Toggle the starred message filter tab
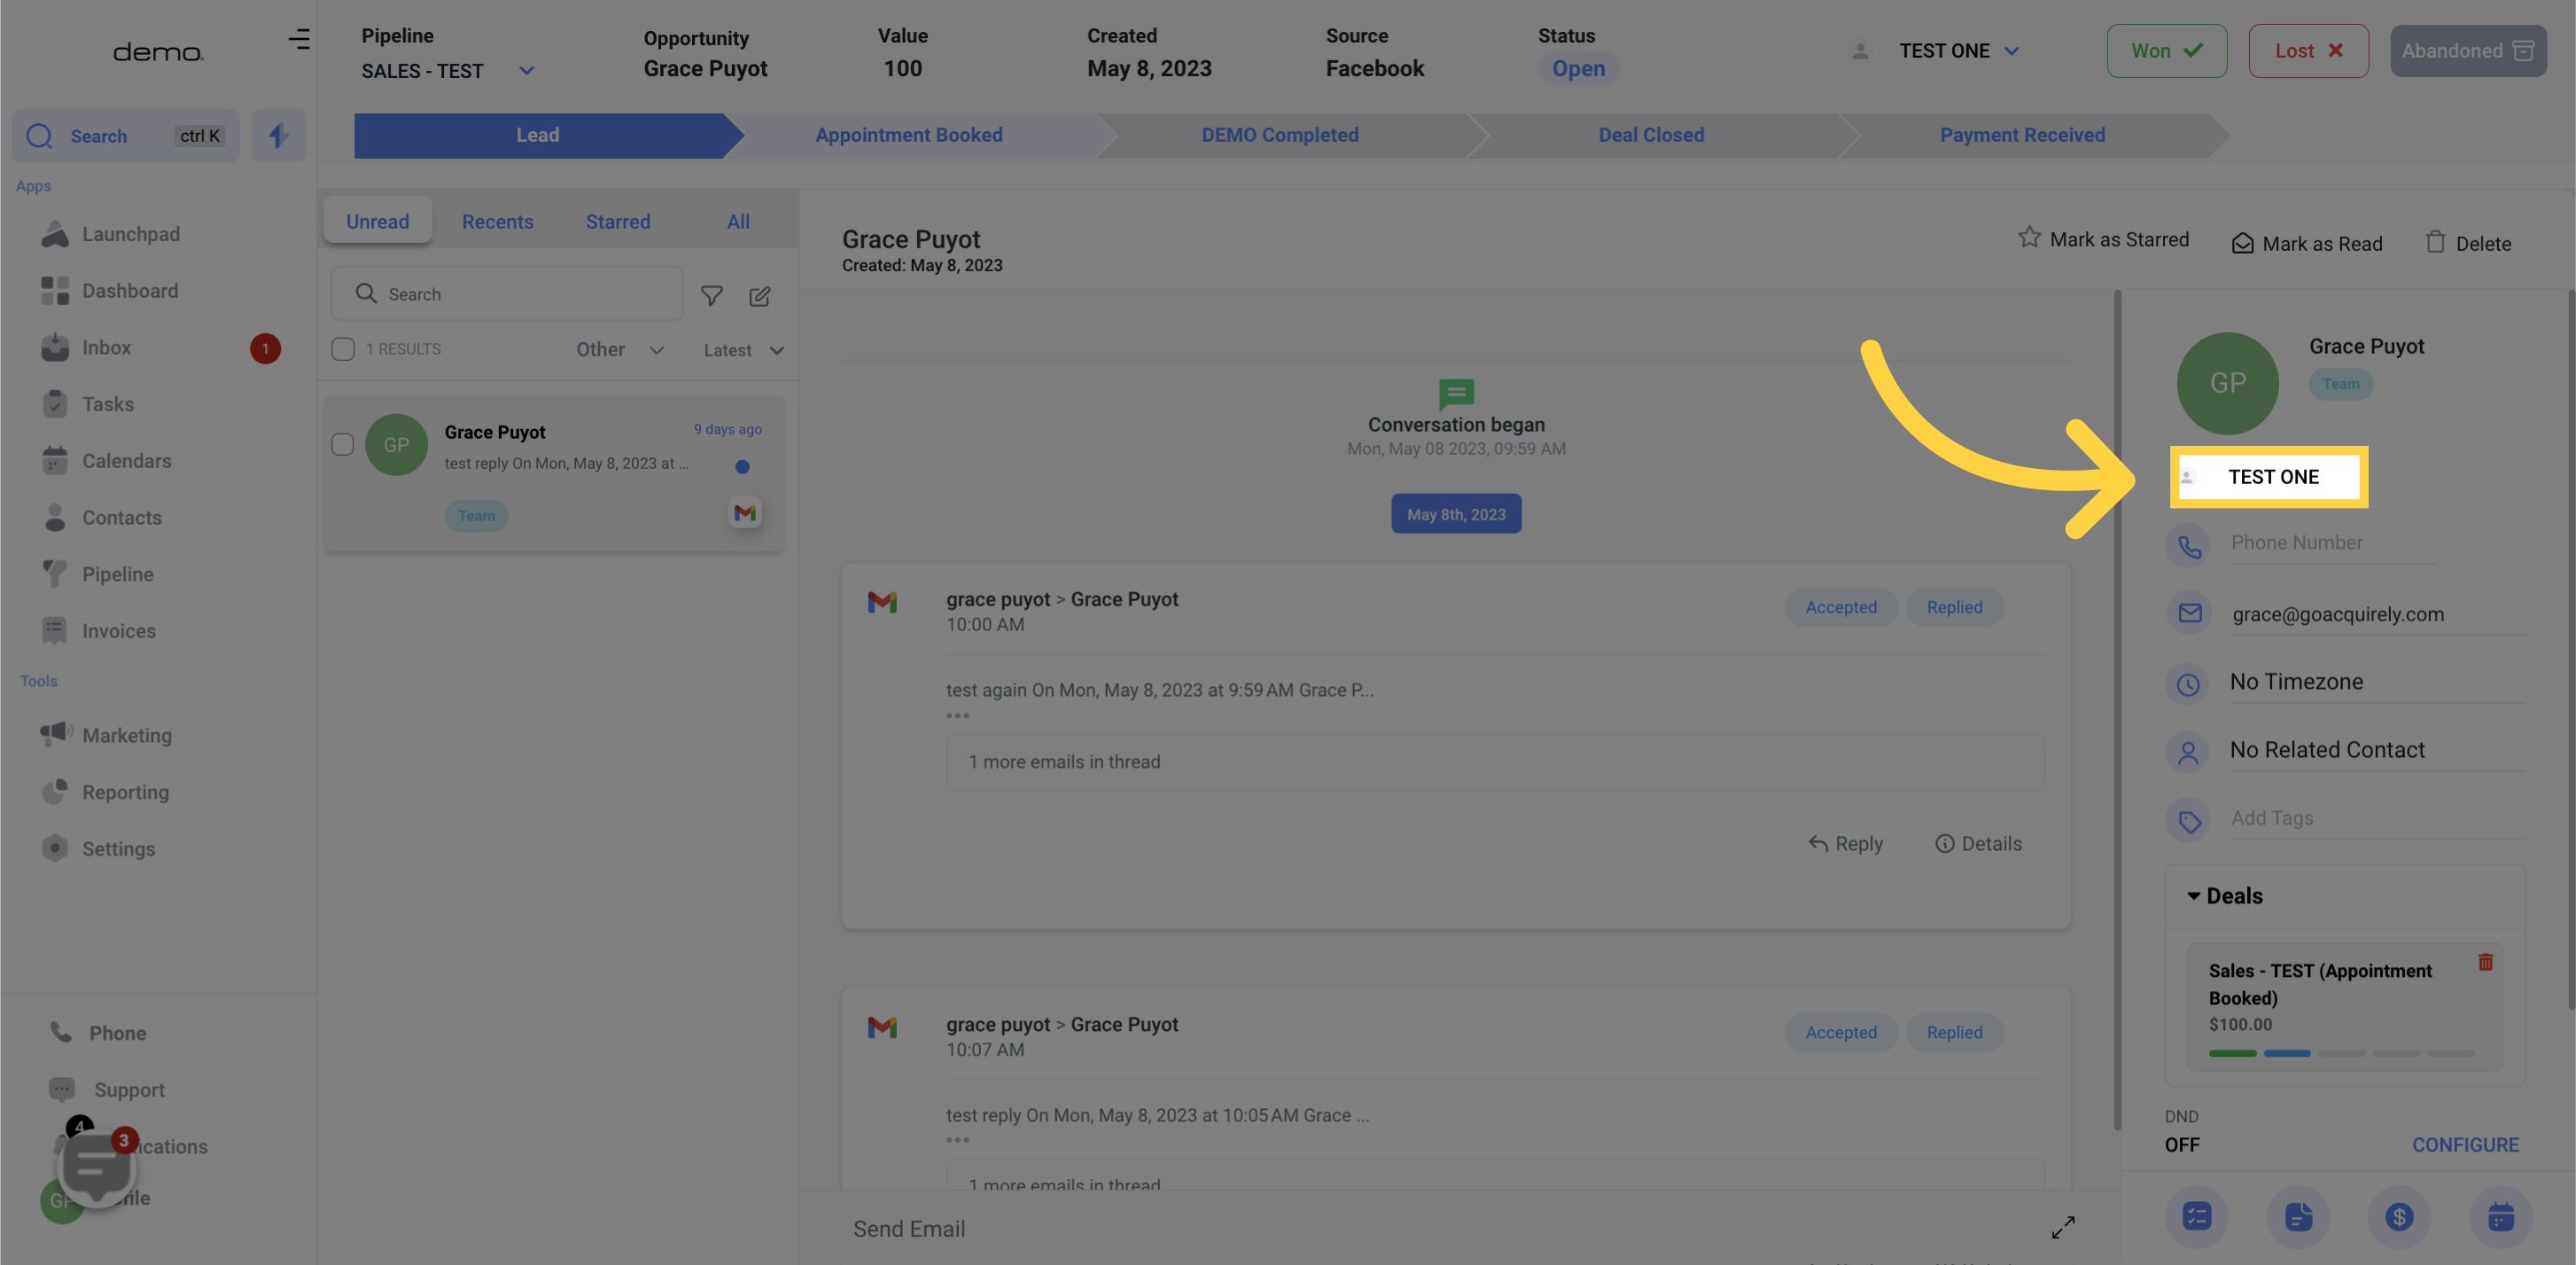The image size is (2576, 1265). [x=616, y=218]
